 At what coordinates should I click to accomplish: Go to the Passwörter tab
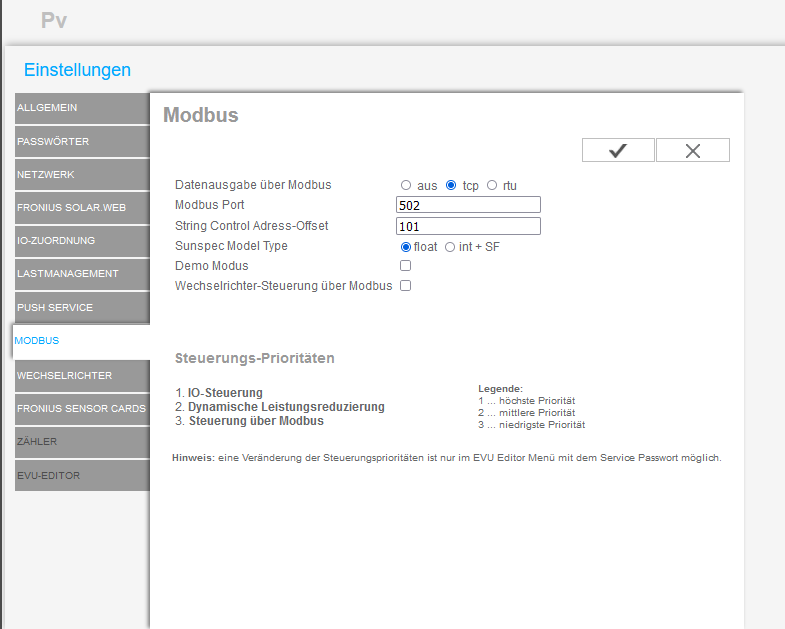(81, 142)
